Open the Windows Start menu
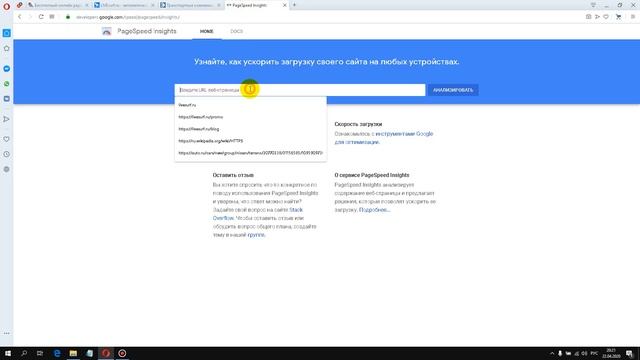The height and width of the screenshot is (360, 640). pyautogui.click(x=7, y=353)
